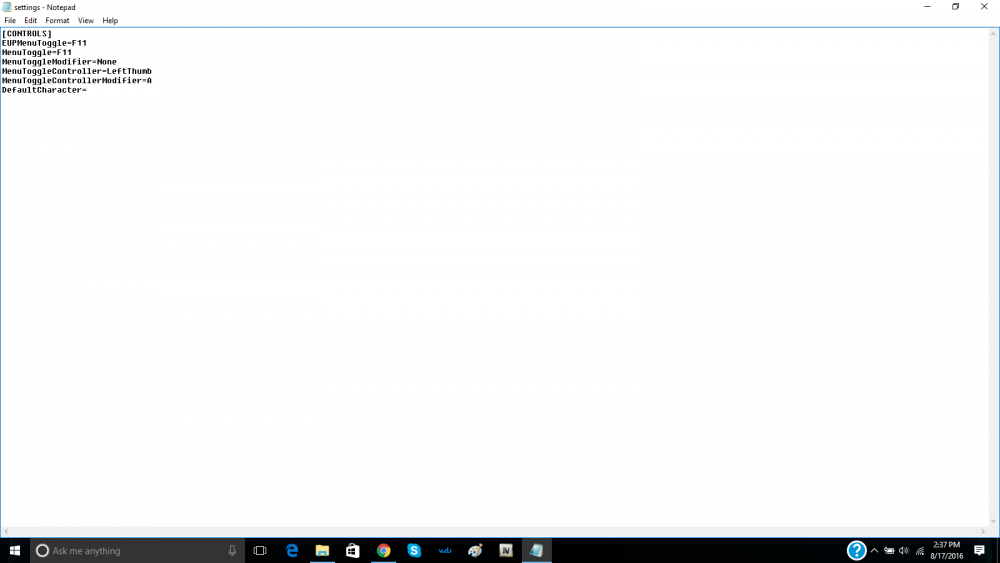The width and height of the screenshot is (1000, 563).
Task: Open the volume control tray icon
Action: tap(904, 551)
